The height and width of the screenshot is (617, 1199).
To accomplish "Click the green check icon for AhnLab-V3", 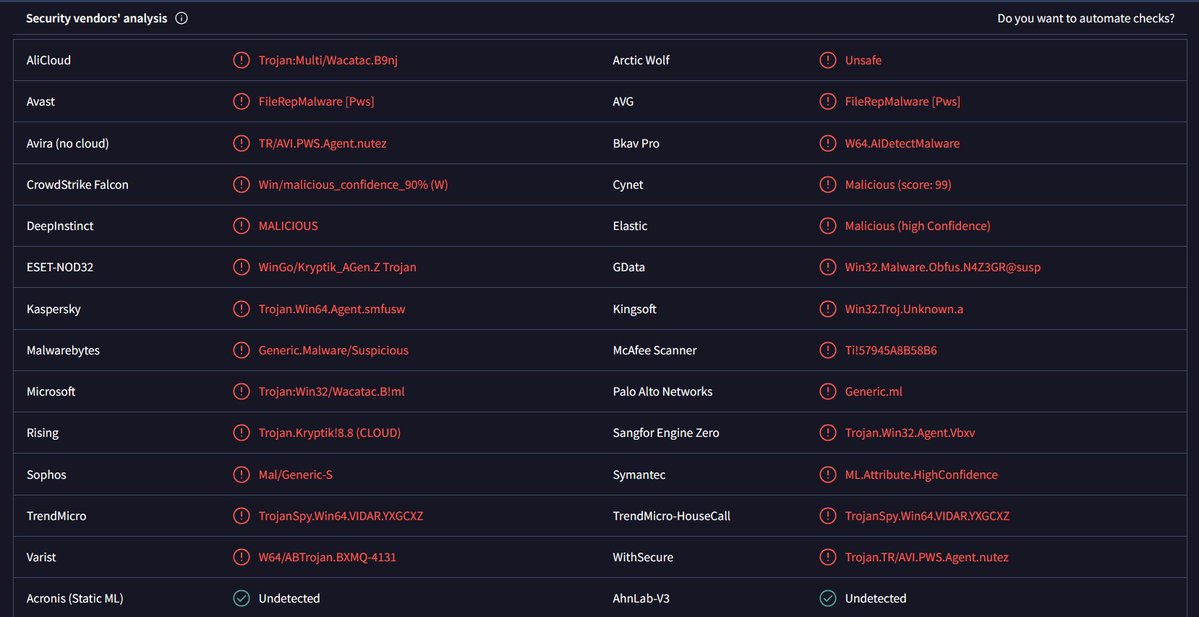I will click(827, 599).
